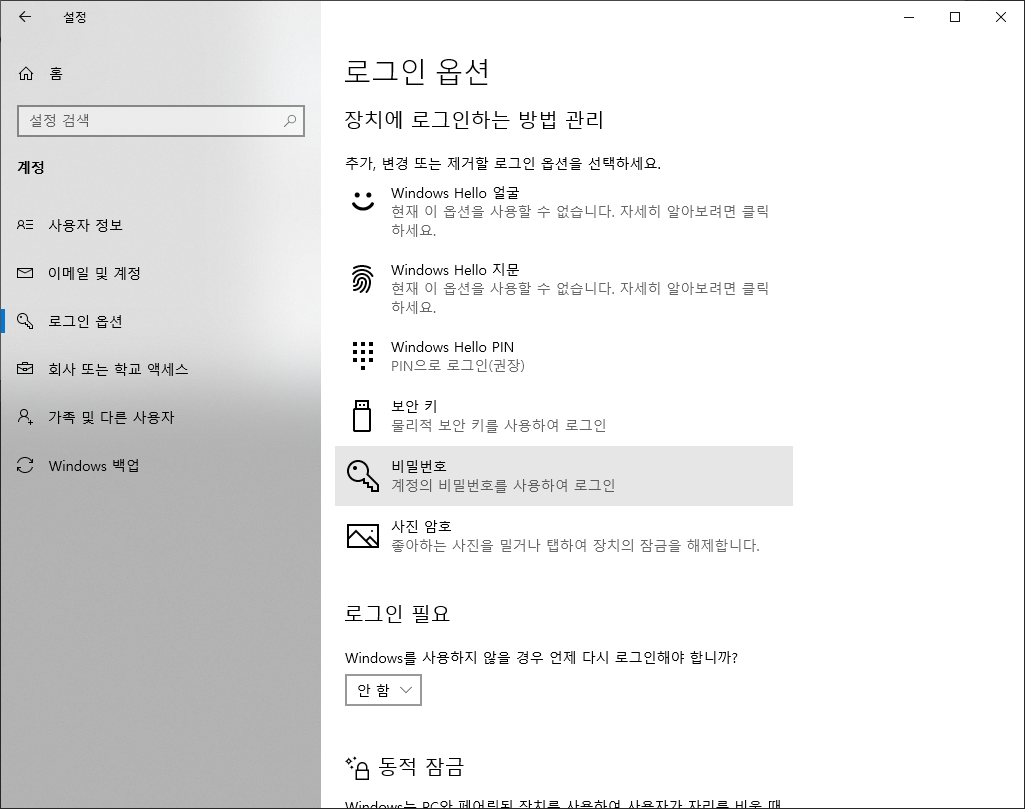Viewport: 1025px width, 809px height.
Task: Click 물리적 보안 키를 사용하여 로그인 text
Action: (x=499, y=425)
